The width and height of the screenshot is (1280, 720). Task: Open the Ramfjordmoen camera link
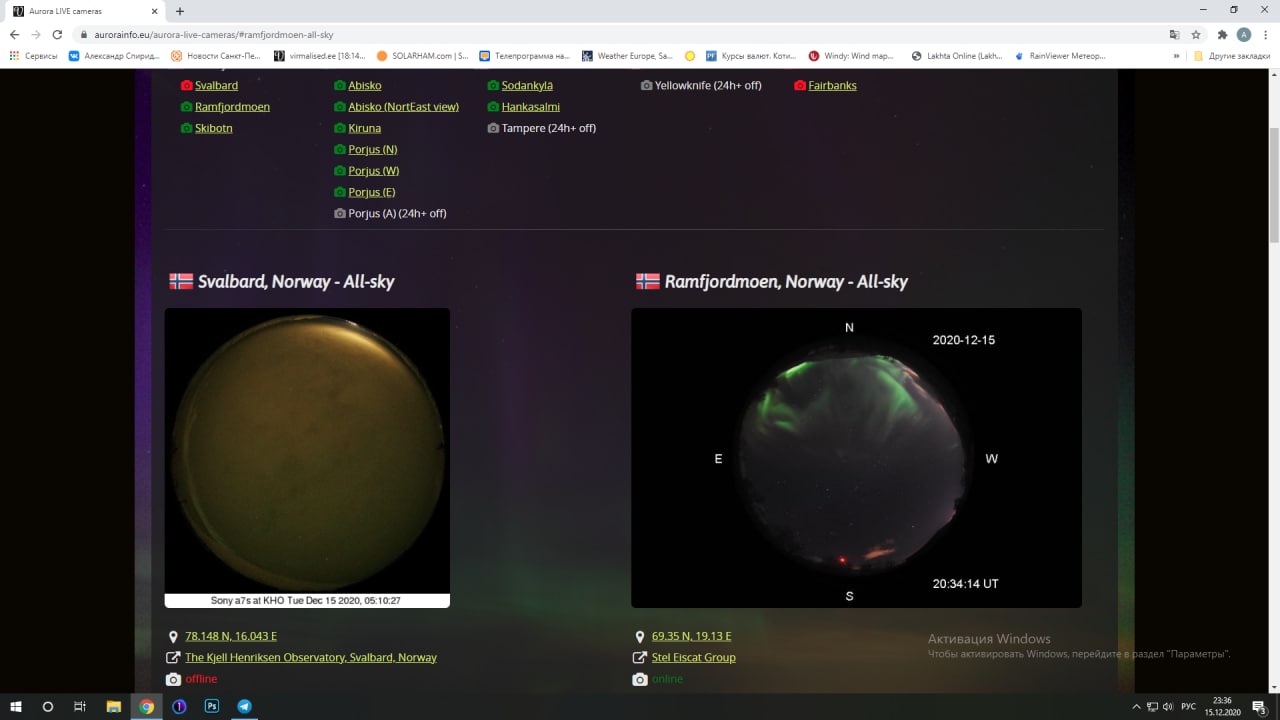point(232,107)
